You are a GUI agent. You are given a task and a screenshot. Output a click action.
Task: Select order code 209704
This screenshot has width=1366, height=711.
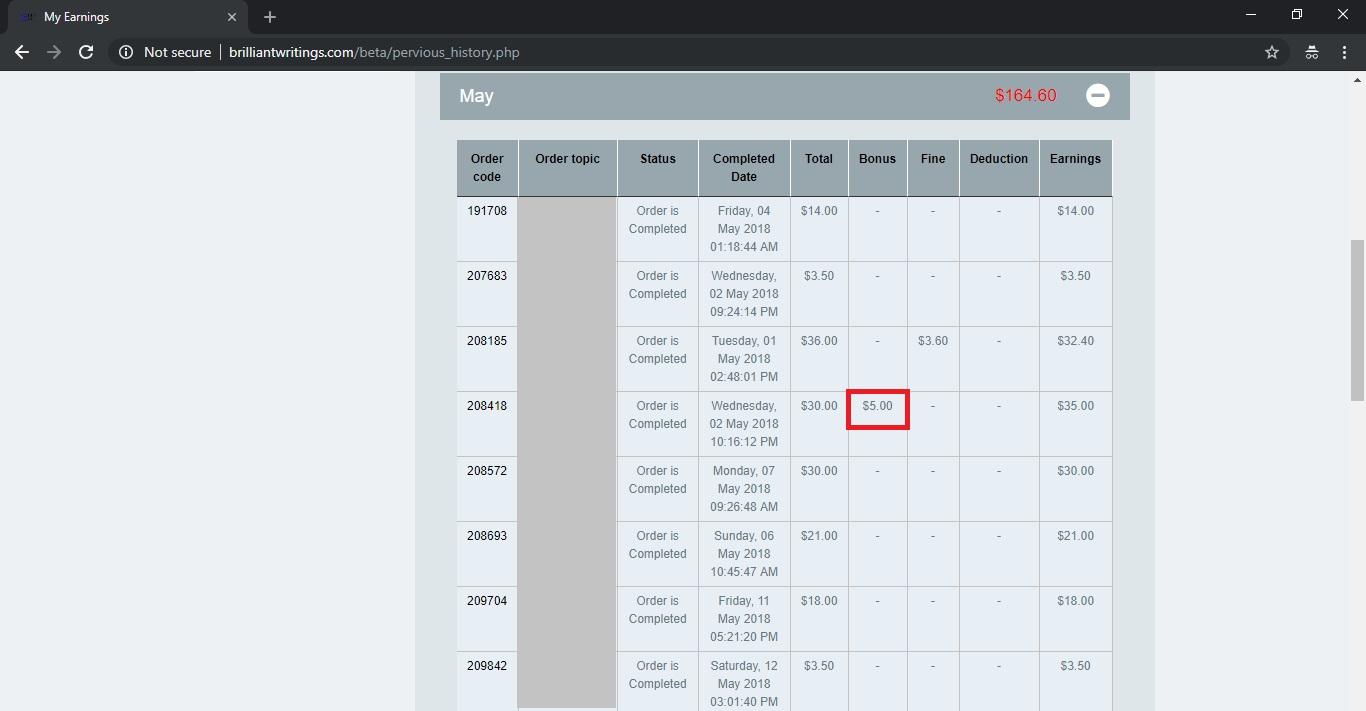click(x=487, y=601)
